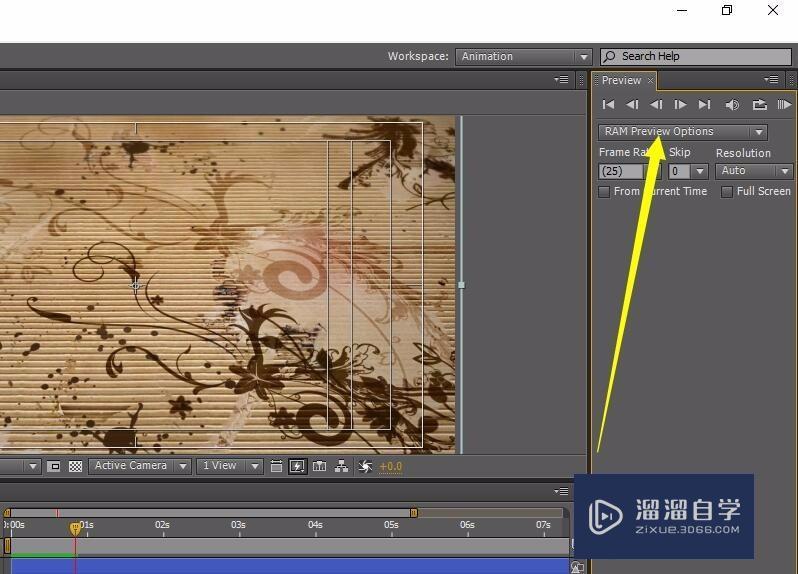Step back one frame in Preview
798x574 pixels.
point(632,104)
